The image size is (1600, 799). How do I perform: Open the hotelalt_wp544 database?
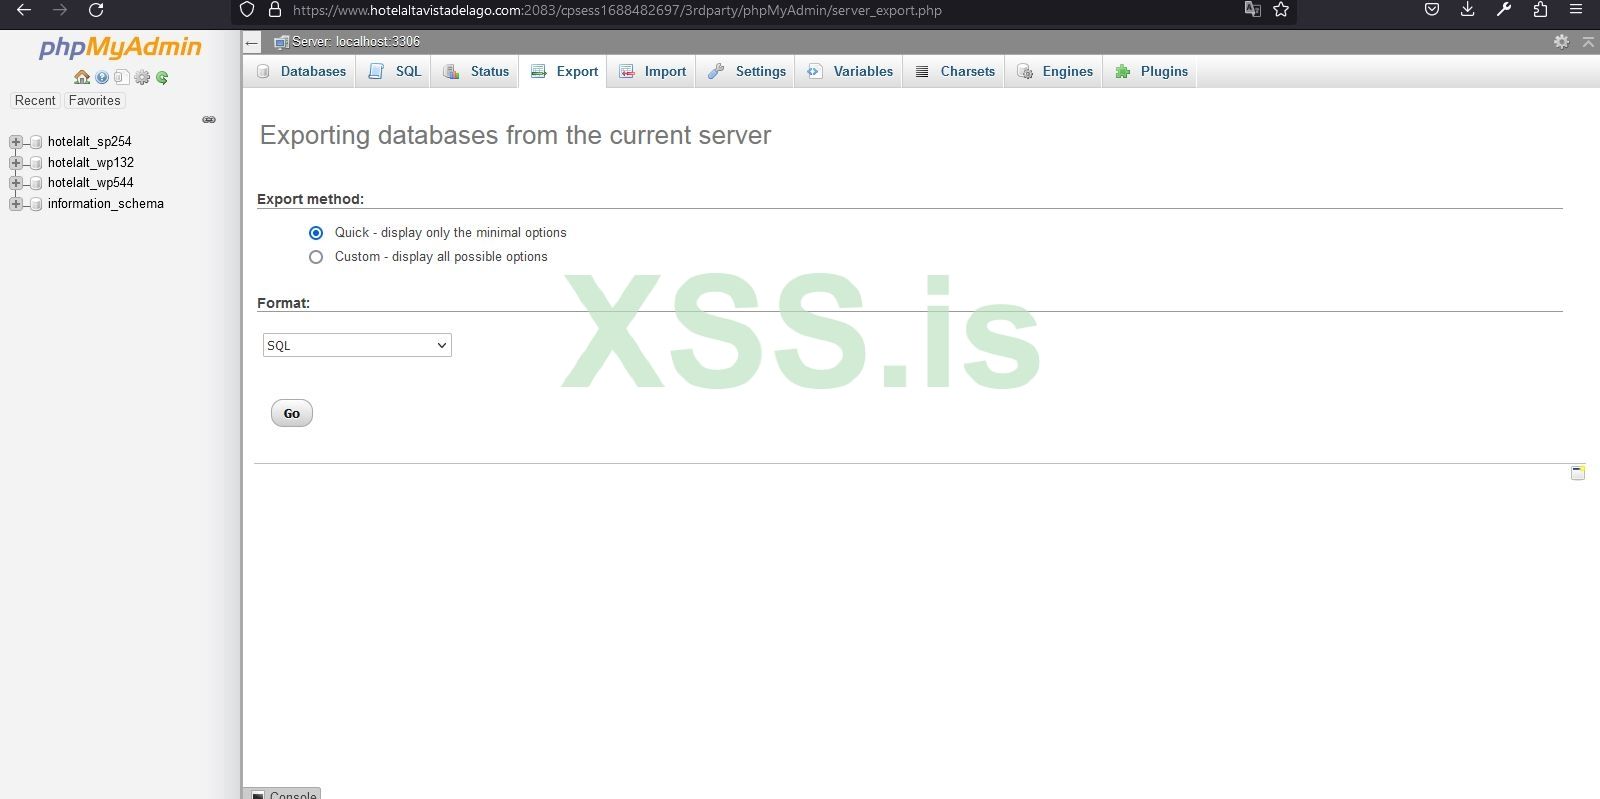tap(91, 183)
